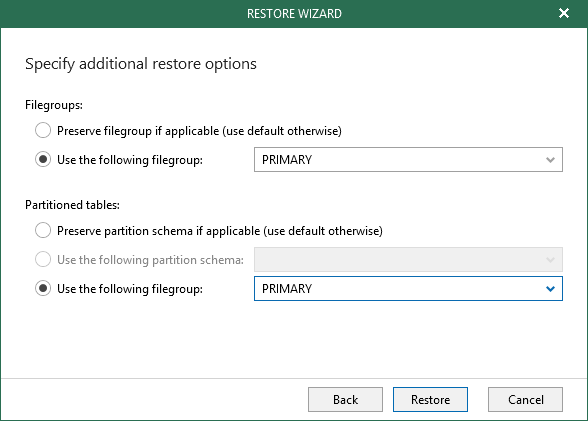Click PRIMARY text in Filegroups combo box

tap(287, 160)
